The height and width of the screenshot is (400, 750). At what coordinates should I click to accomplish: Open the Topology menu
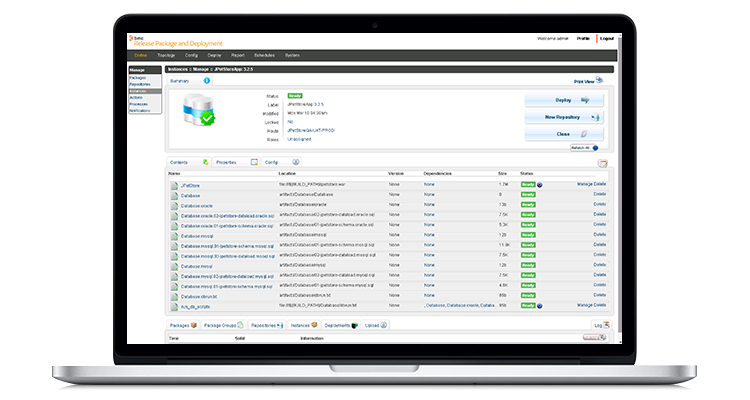click(x=166, y=56)
